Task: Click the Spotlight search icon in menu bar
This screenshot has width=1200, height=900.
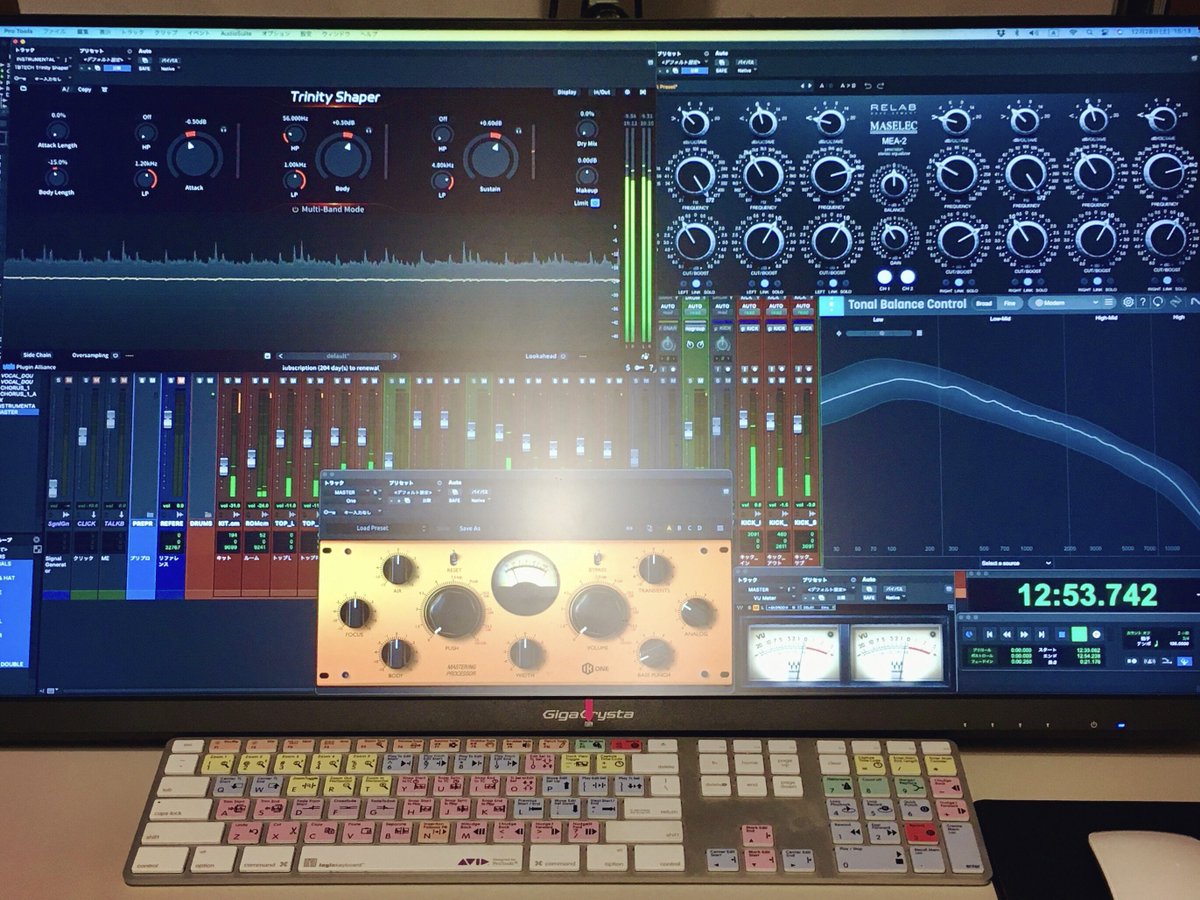Action: point(1089,32)
